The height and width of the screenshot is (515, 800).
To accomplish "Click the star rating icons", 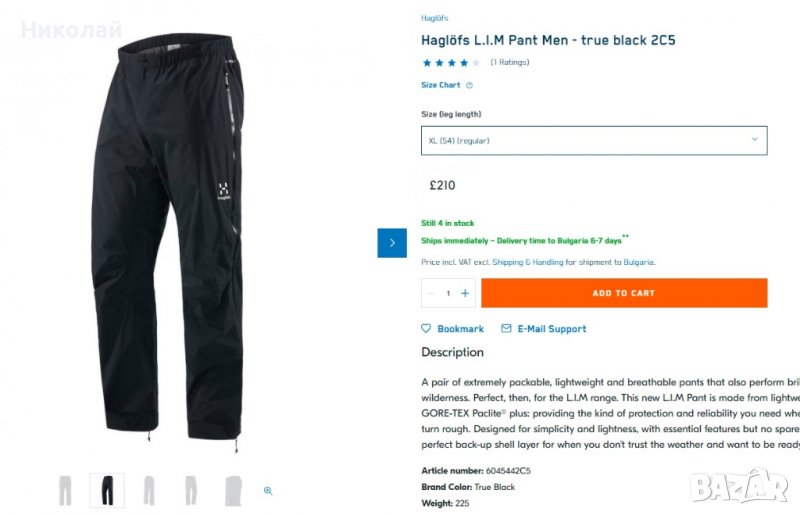I will [451, 63].
